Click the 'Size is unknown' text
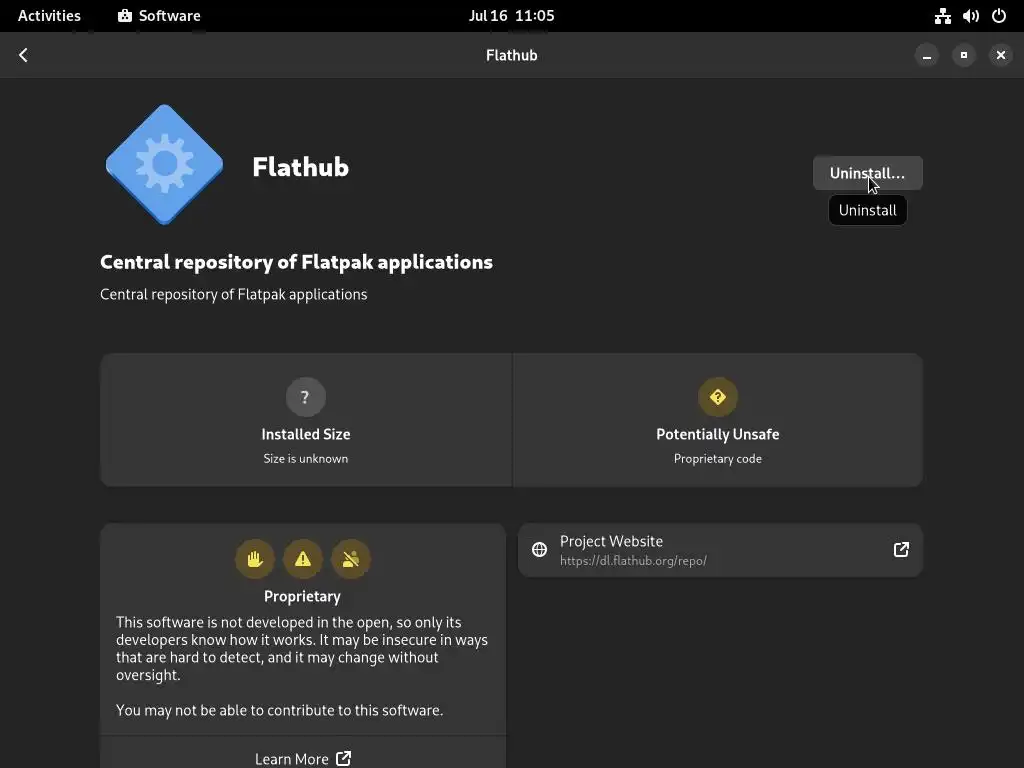 [306, 458]
